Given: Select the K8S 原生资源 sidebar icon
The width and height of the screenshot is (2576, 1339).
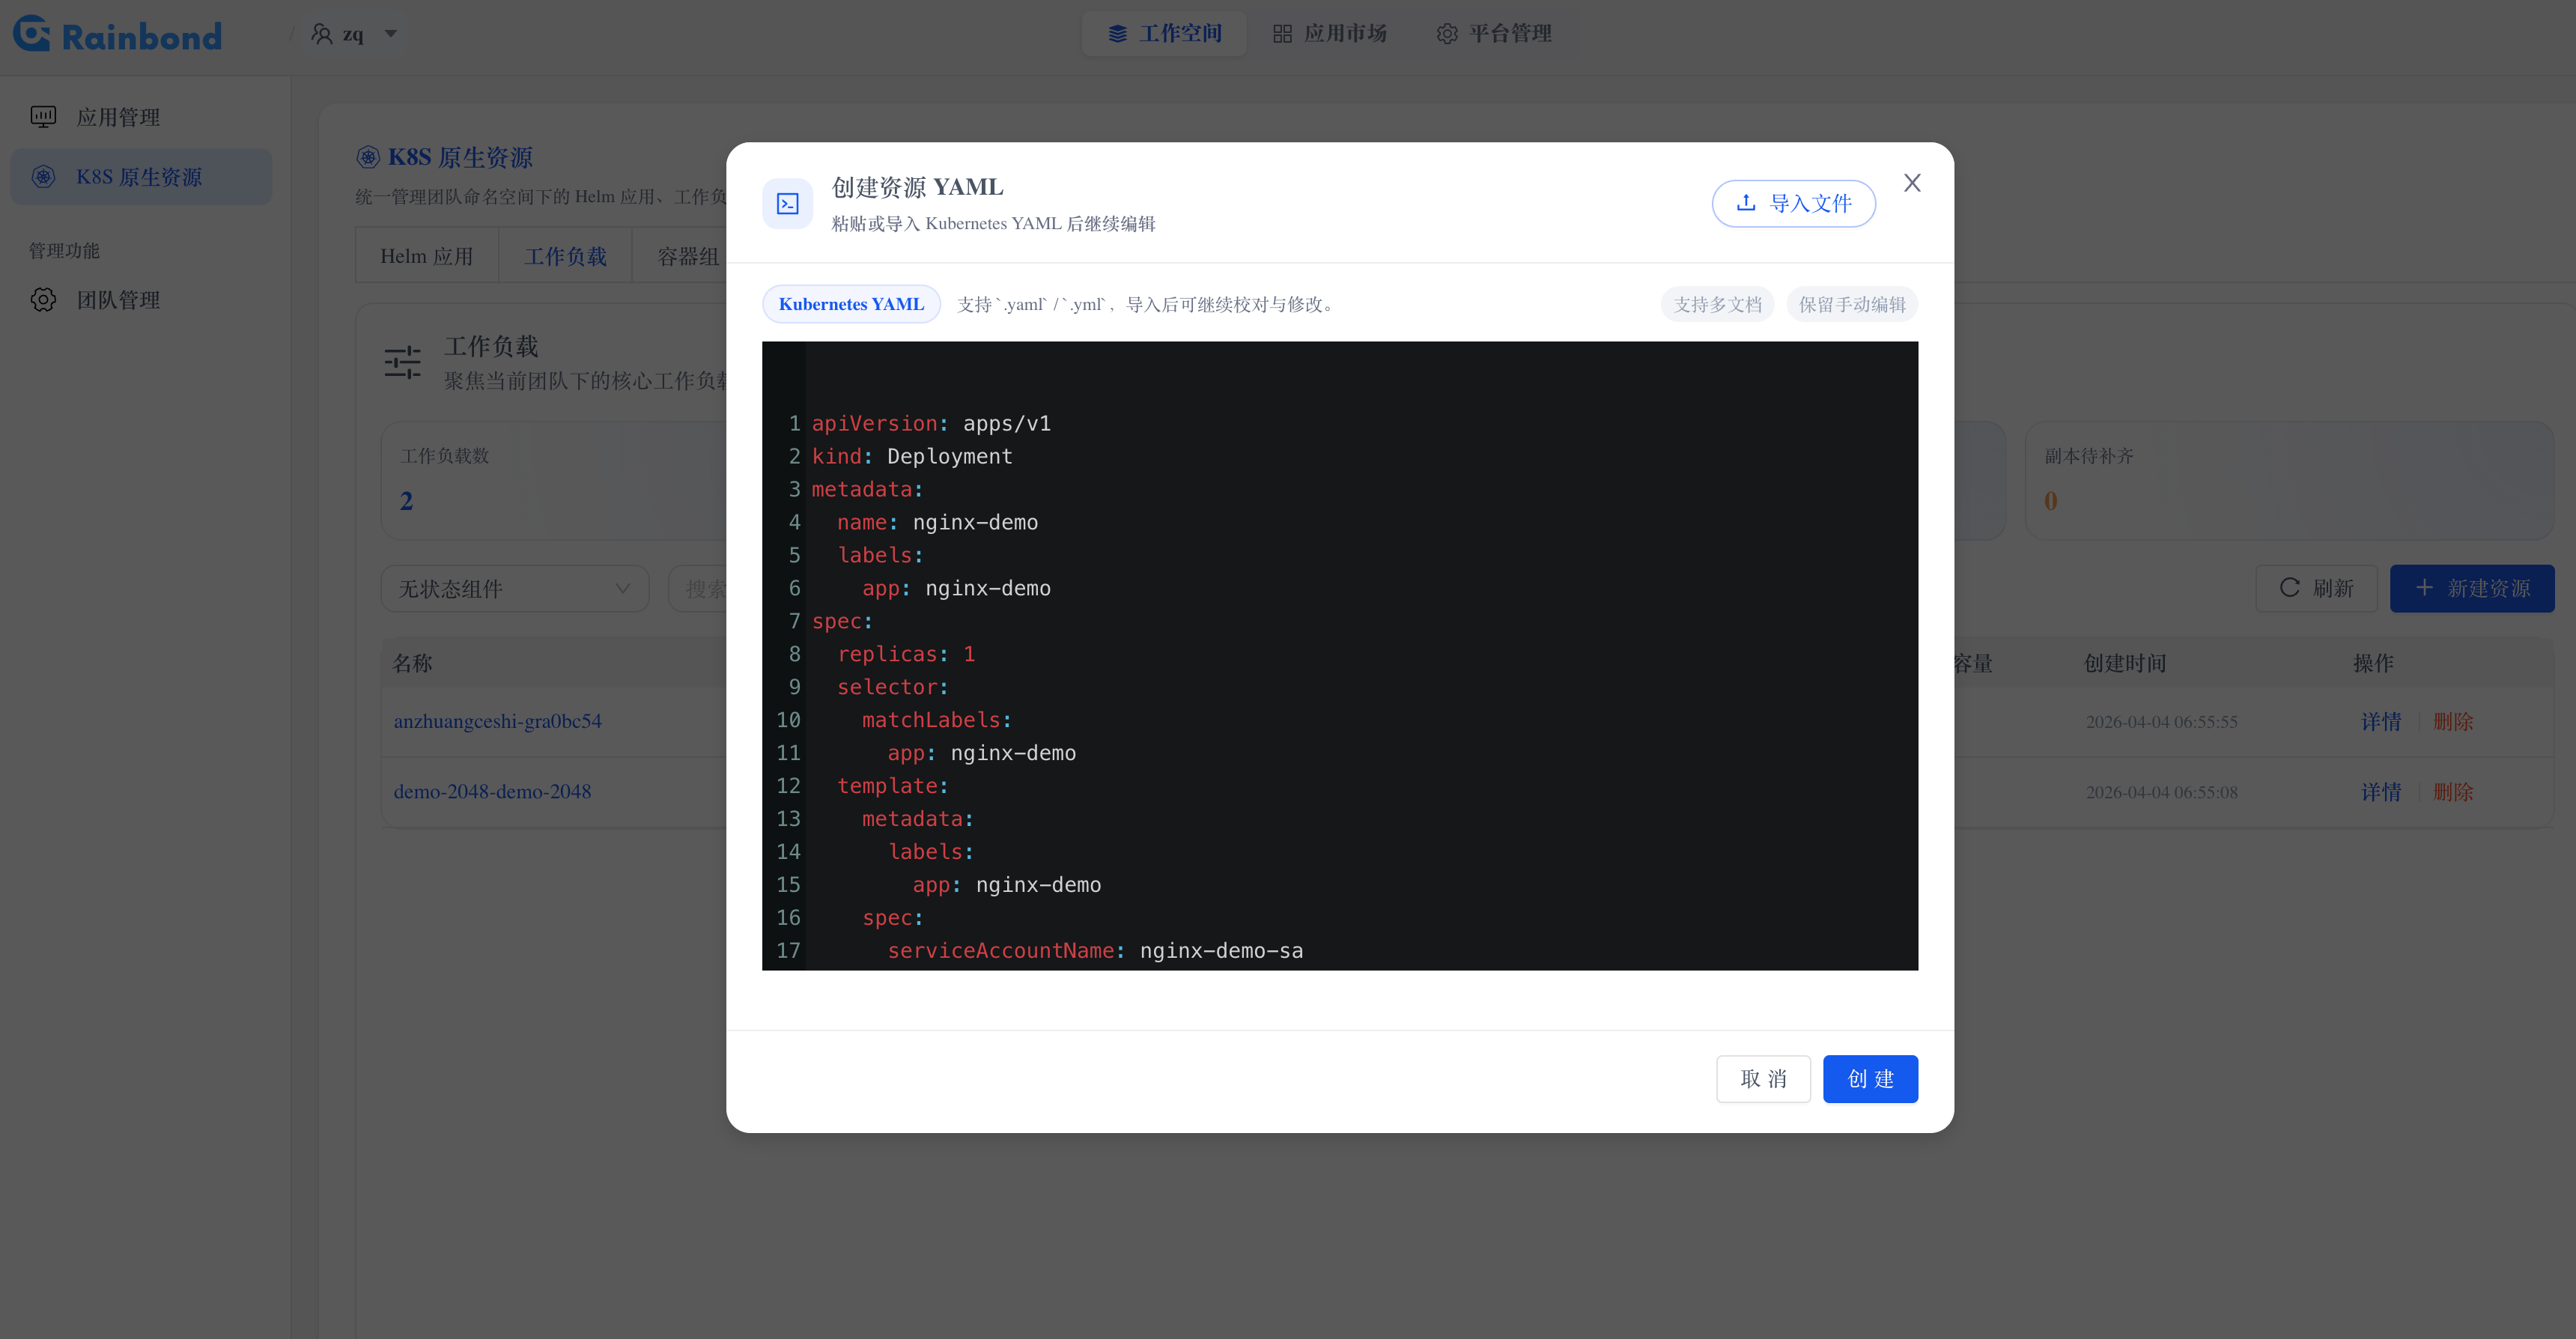Looking at the screenshot, I should (x=43, y=176).
